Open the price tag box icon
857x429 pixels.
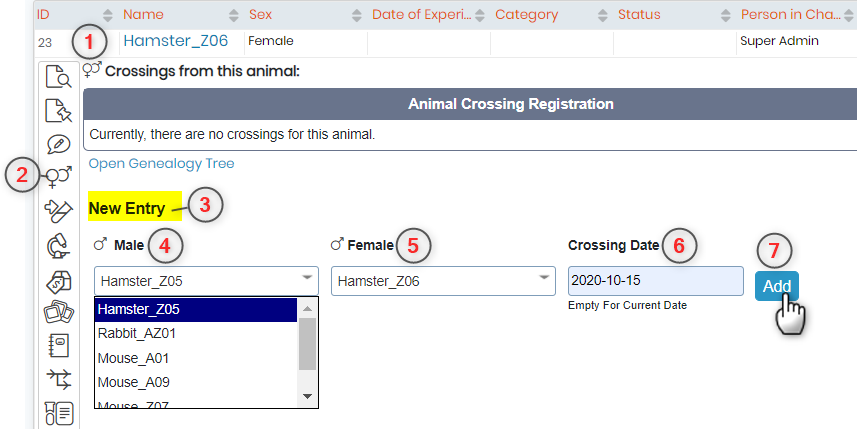tap(58, 282)
